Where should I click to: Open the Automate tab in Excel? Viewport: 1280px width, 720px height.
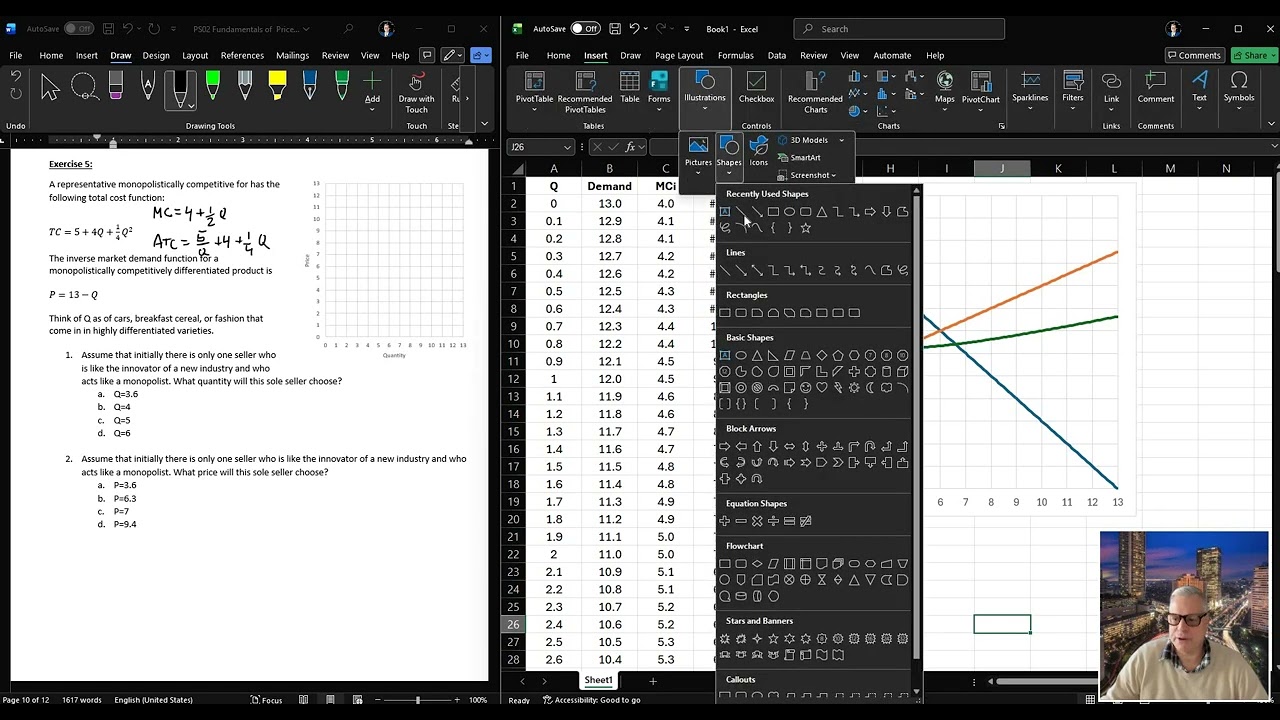pyautogui.click(x=892, y=55)
